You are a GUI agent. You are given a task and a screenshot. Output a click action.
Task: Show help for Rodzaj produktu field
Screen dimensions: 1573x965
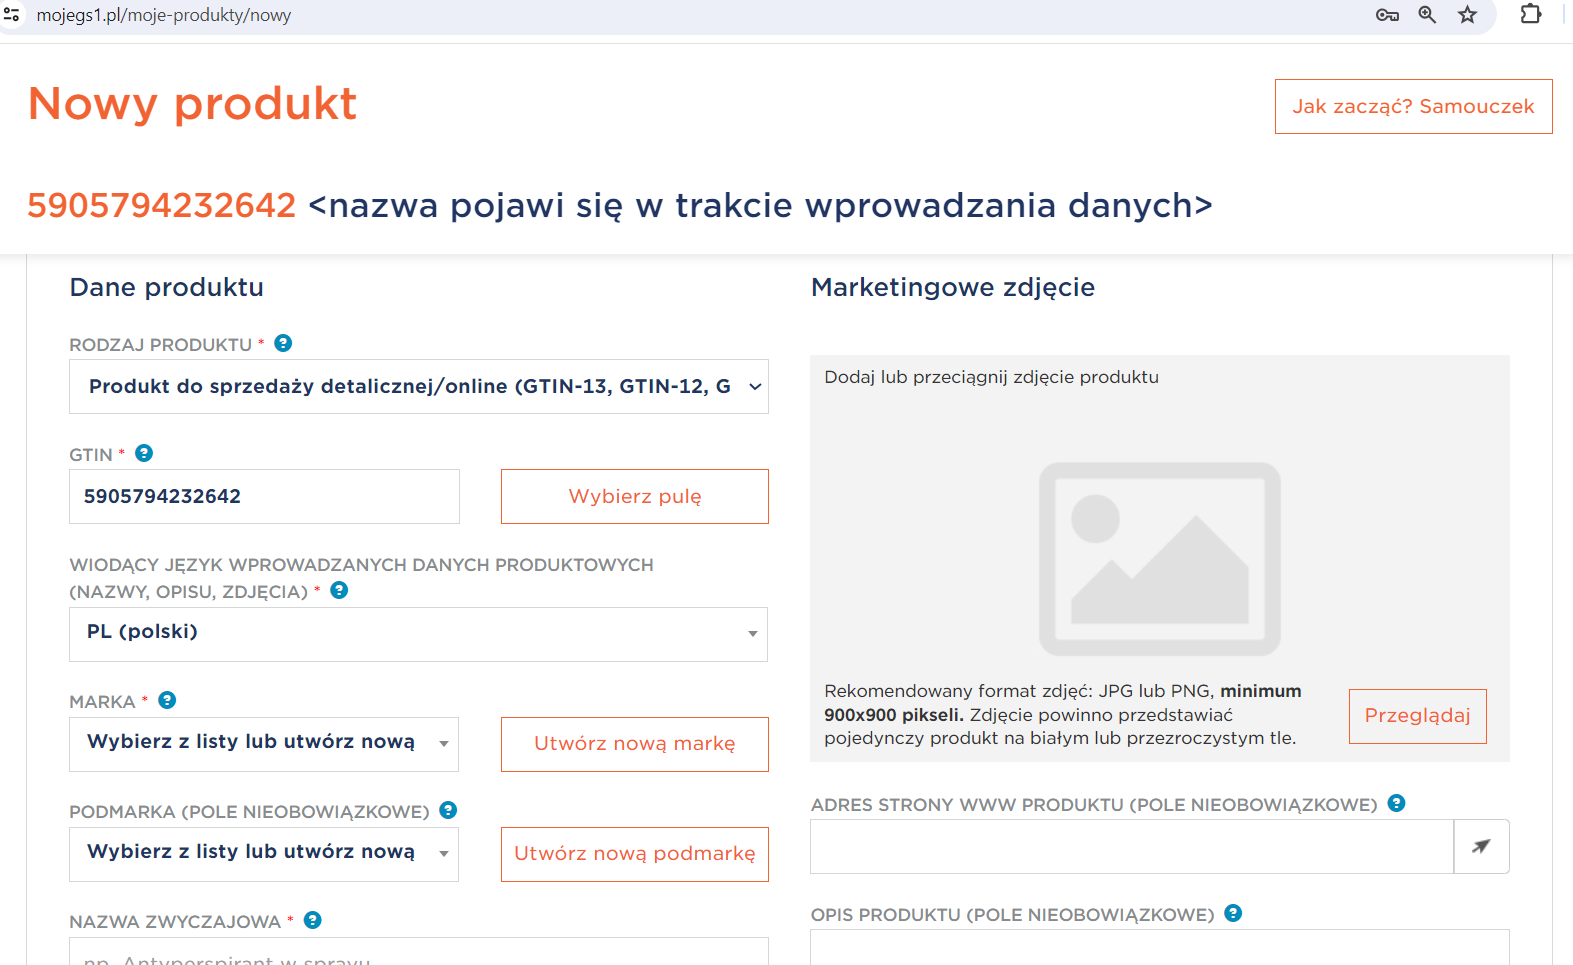(x=283, y=343)
